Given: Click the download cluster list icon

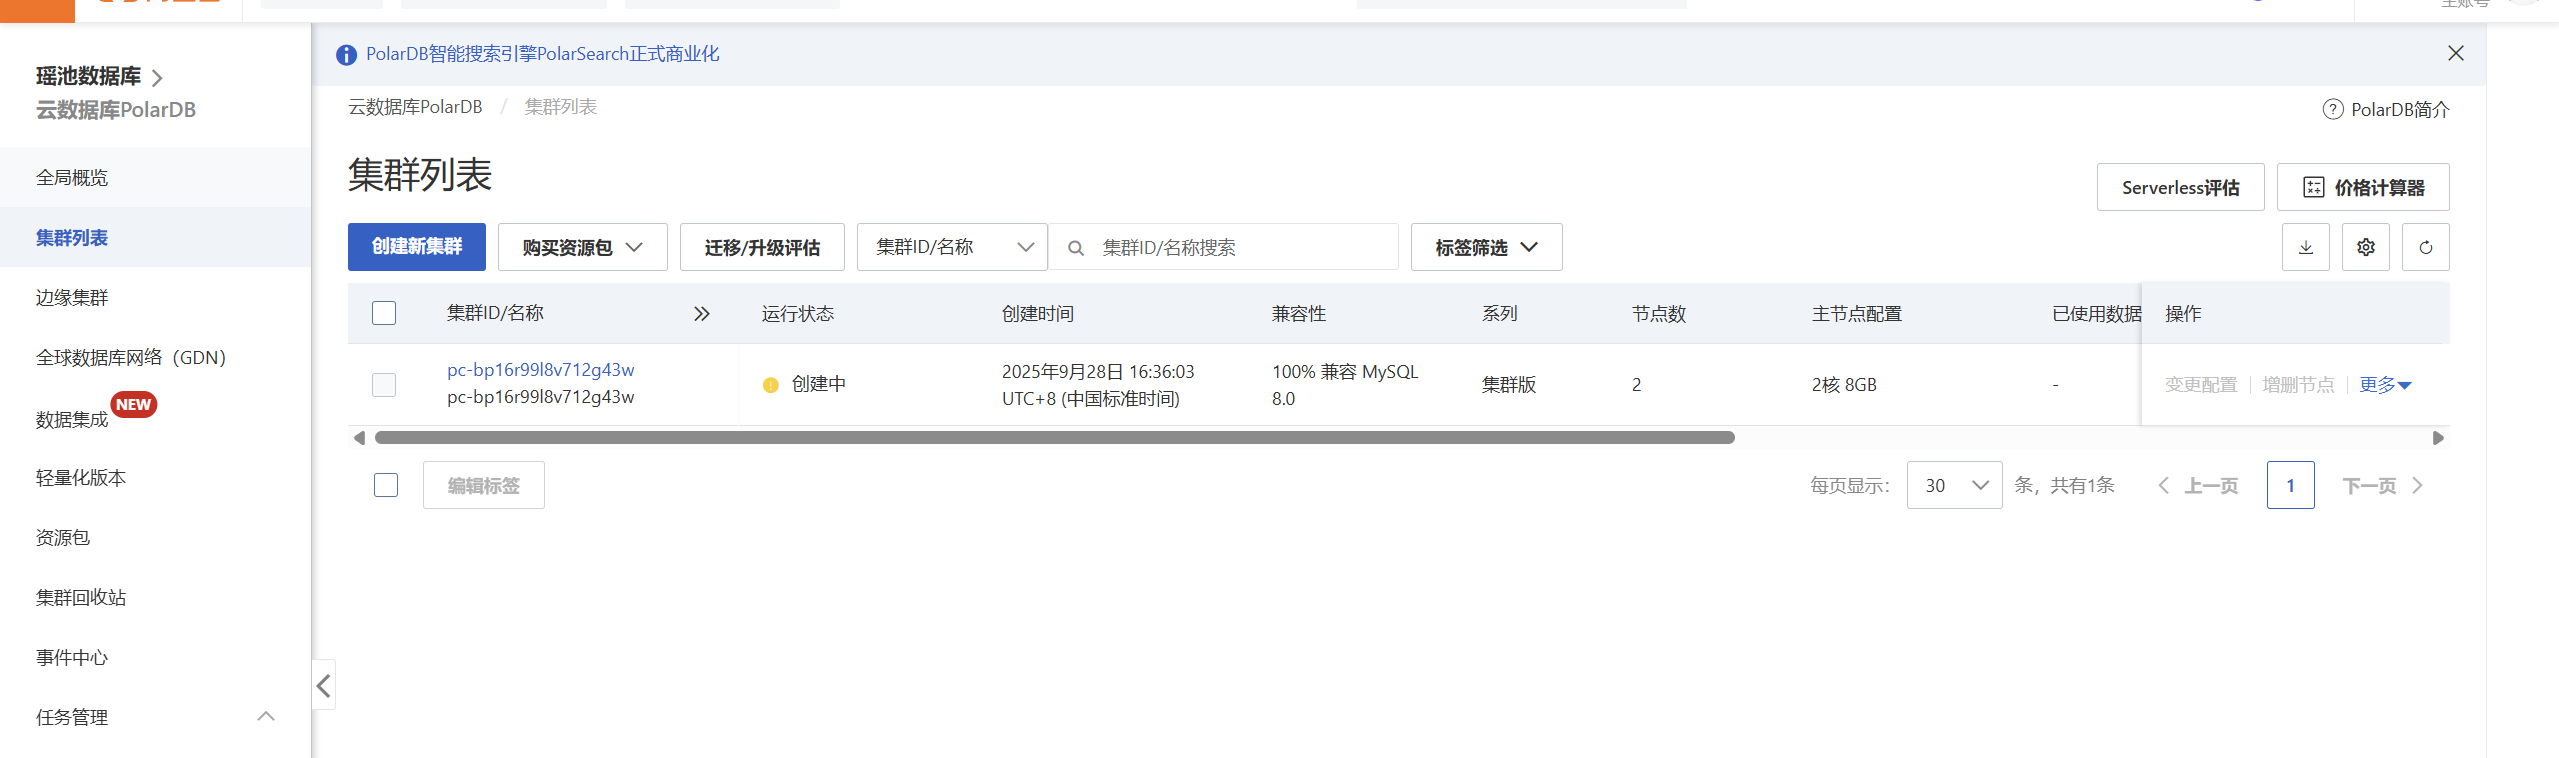Looking at the screenshot, I should click(2305, 247).
